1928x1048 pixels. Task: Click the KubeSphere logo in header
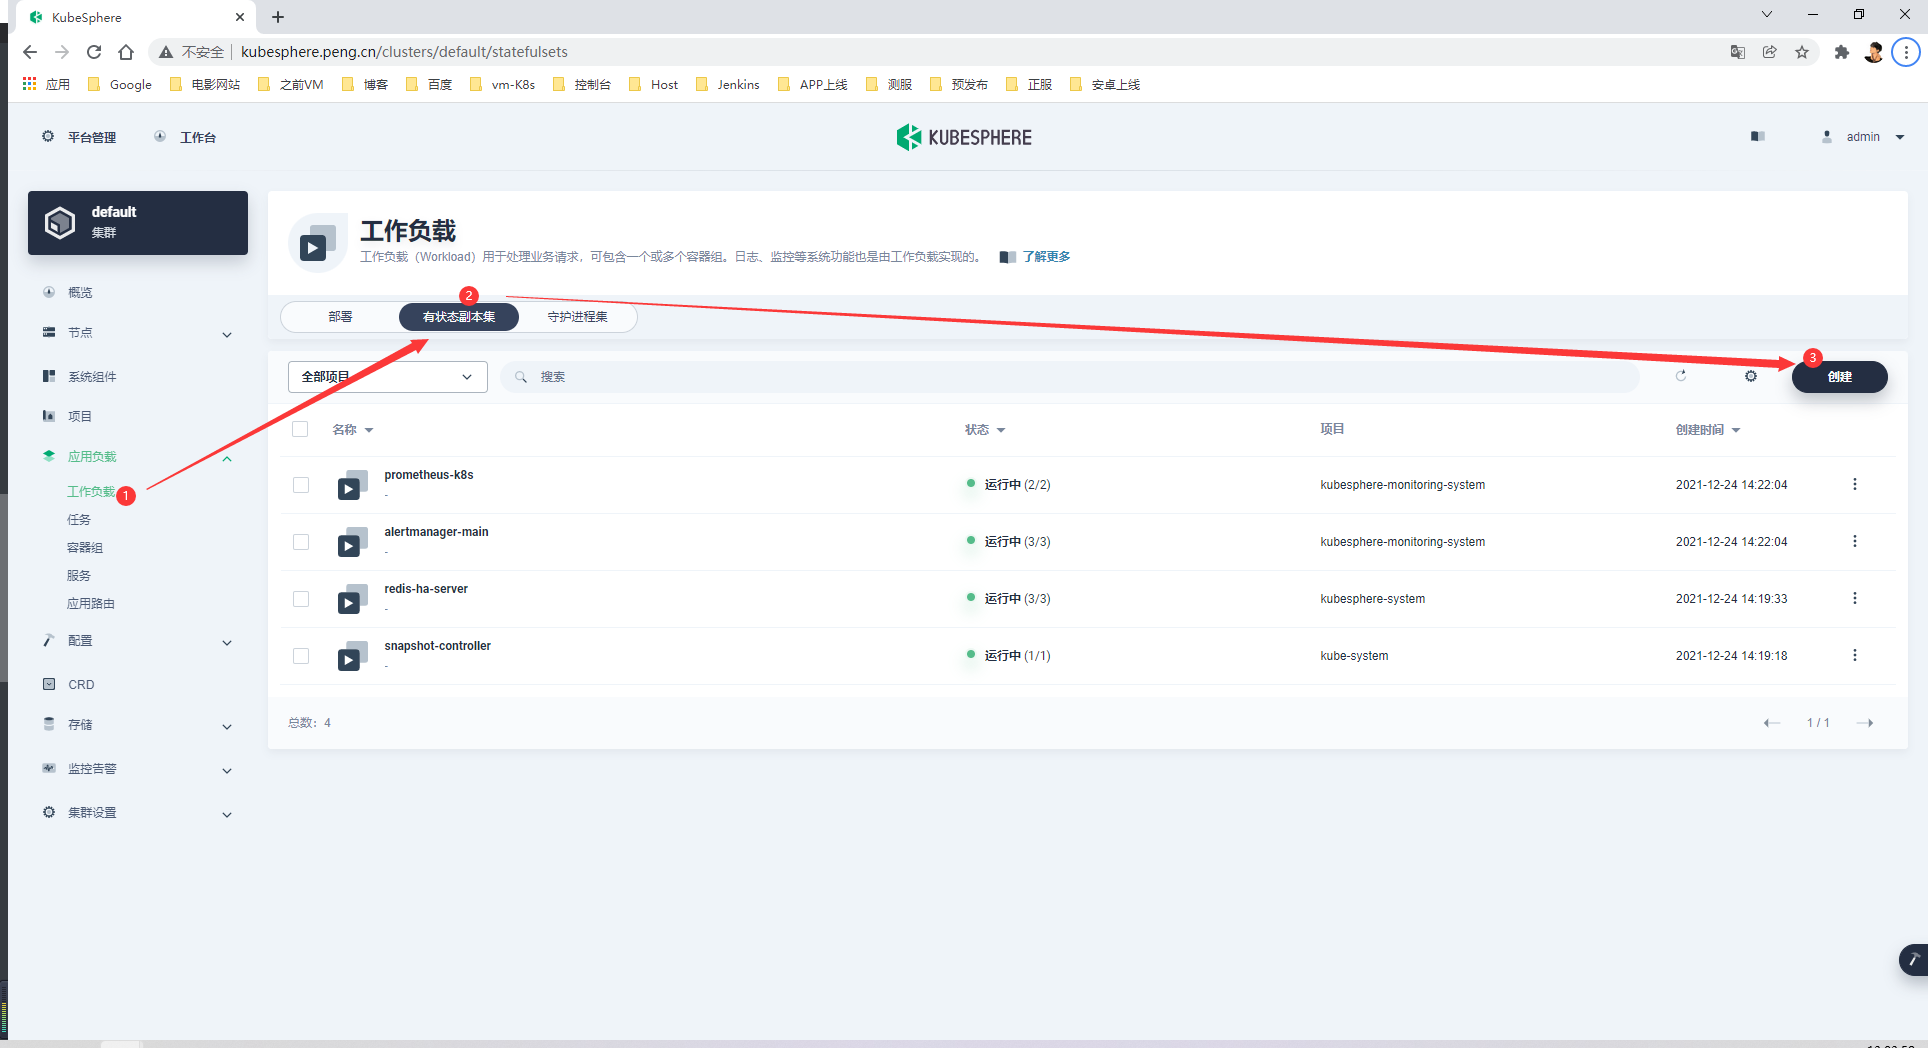pyautogui.click(x=964, y=137)
